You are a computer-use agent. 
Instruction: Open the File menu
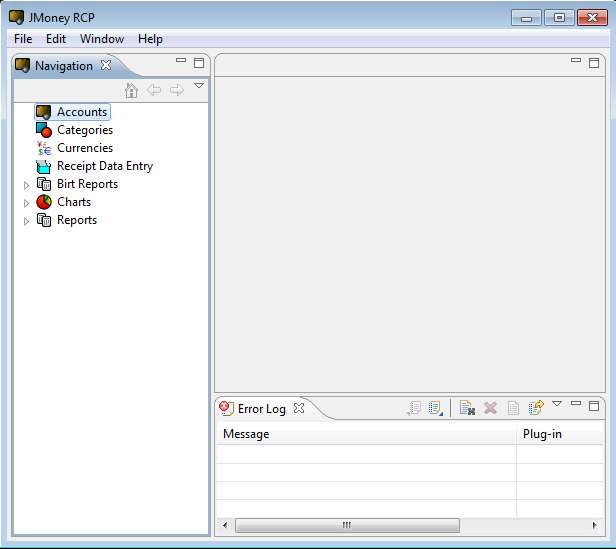[x=23, y=39]
